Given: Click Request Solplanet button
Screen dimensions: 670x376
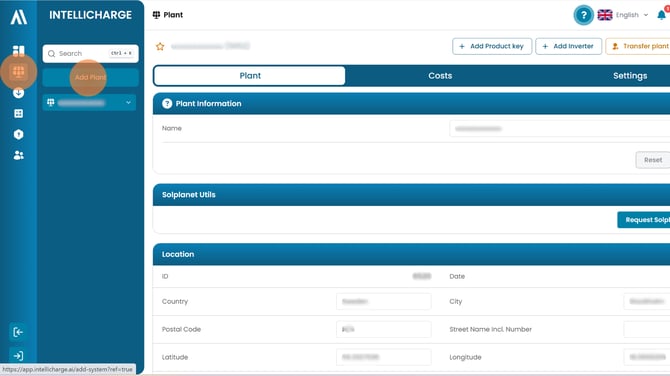Looking at the screenshot, I should (x=644, y=220).
